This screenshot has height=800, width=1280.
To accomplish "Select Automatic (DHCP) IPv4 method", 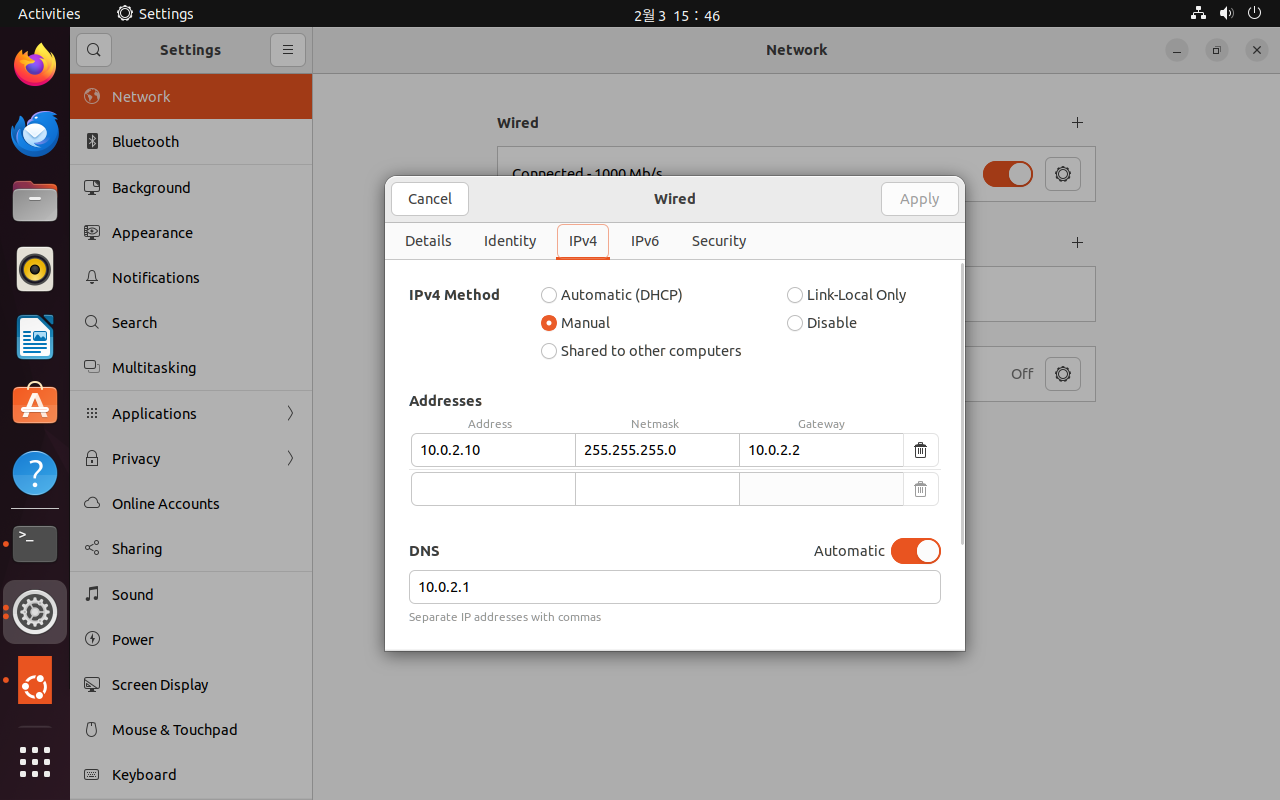I will click(612, 295).
